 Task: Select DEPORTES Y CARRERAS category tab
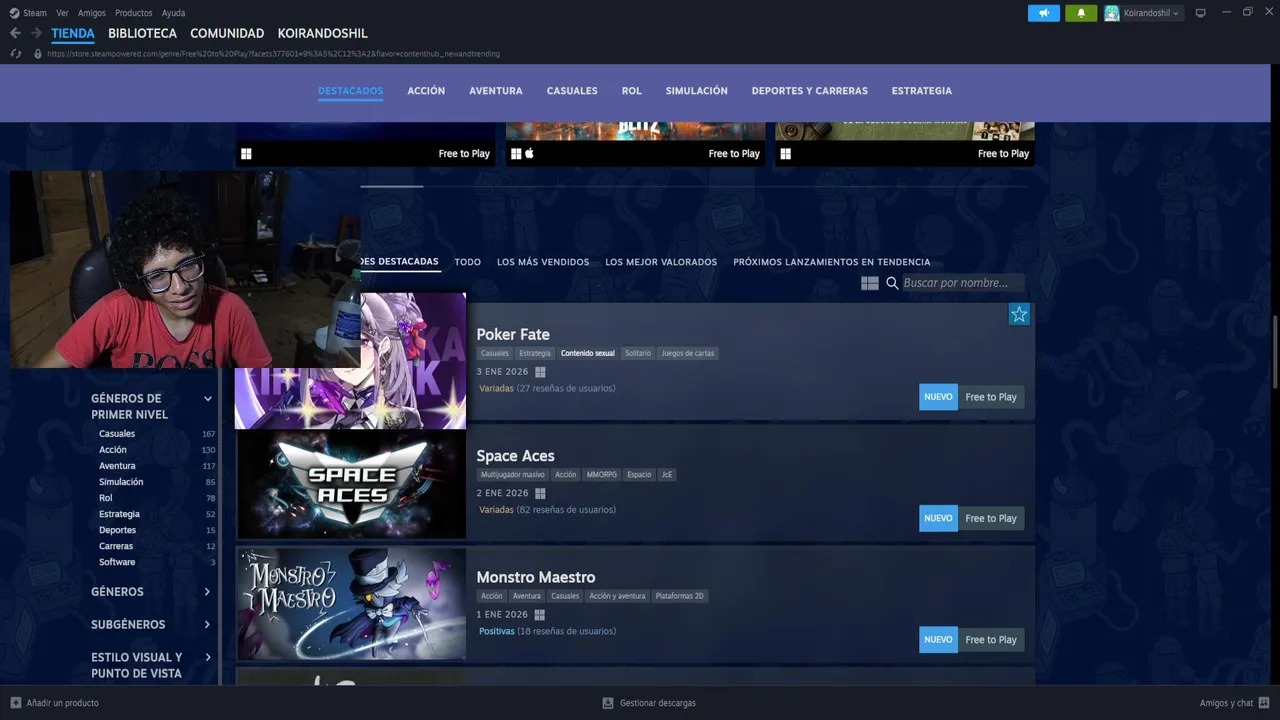(810, 91)
